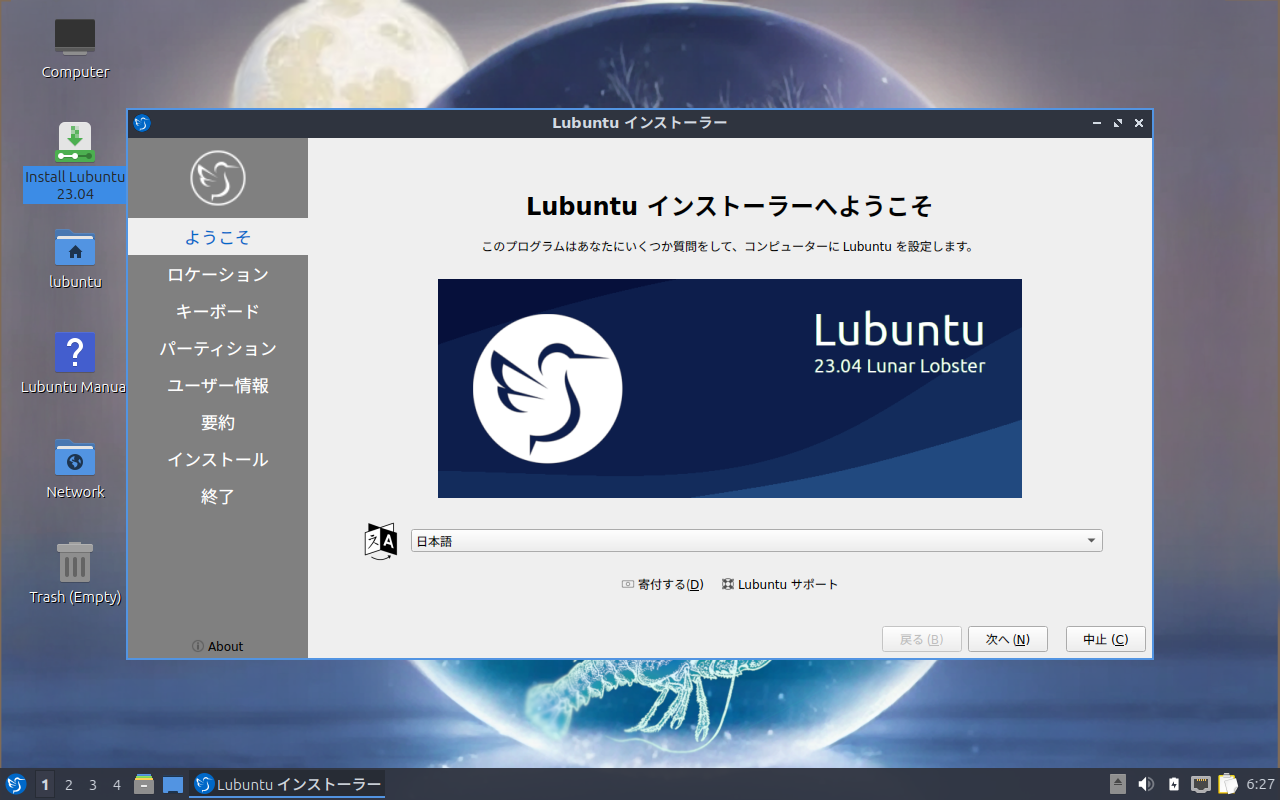Click the 中止 (C) cancel button
The width and height of the screenshot is (1280, 800).
(1106, 639)
